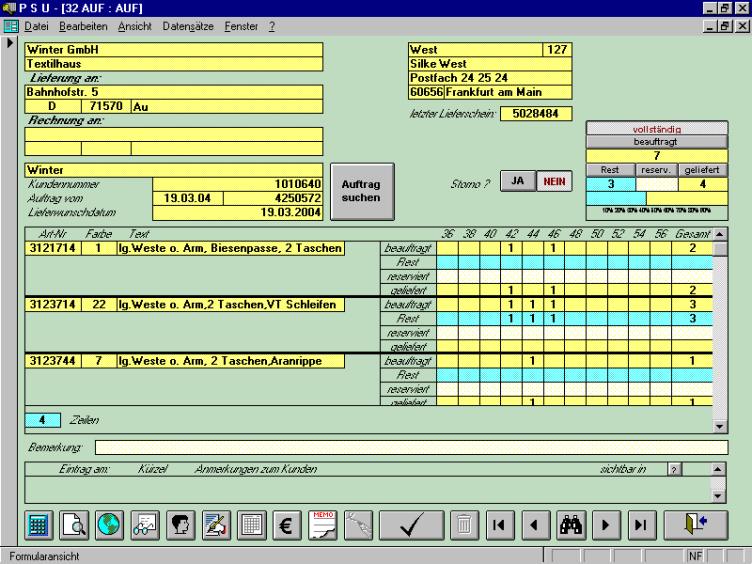The width and height of the screenshot is (752, 564).
Task: Click the calculator icon in bottom toolbar
Action: (41, 525)
